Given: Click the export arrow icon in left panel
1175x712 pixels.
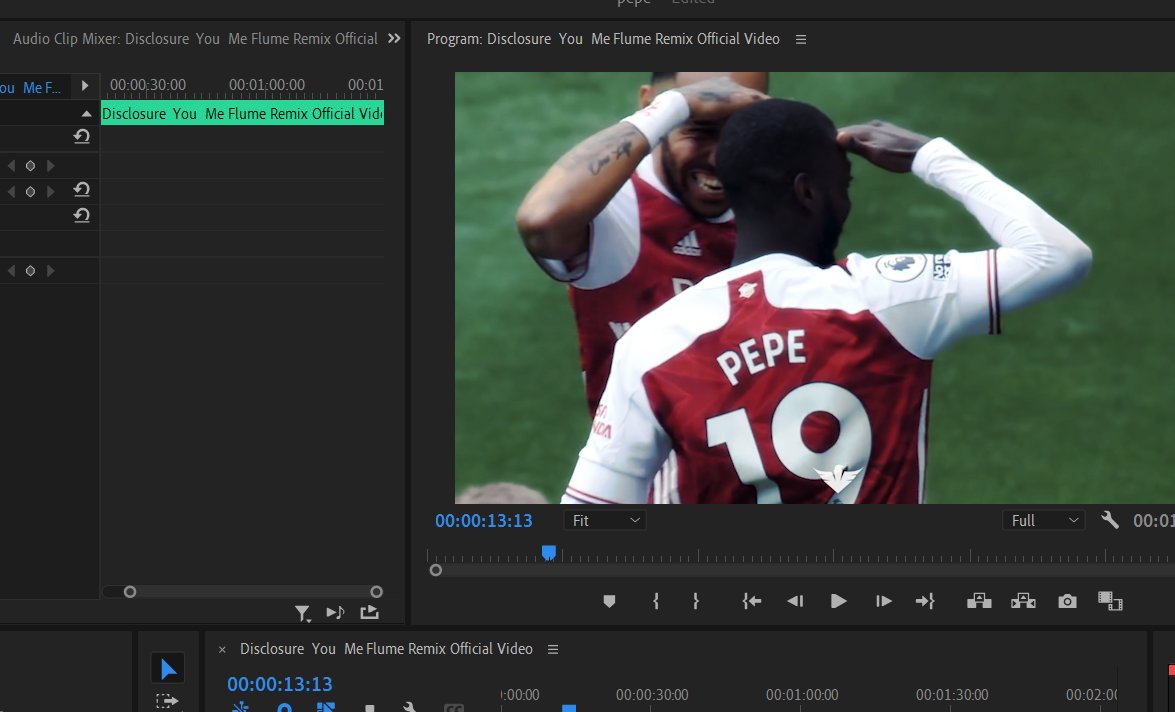Looking at the screenshot, I should click(369, 613).
